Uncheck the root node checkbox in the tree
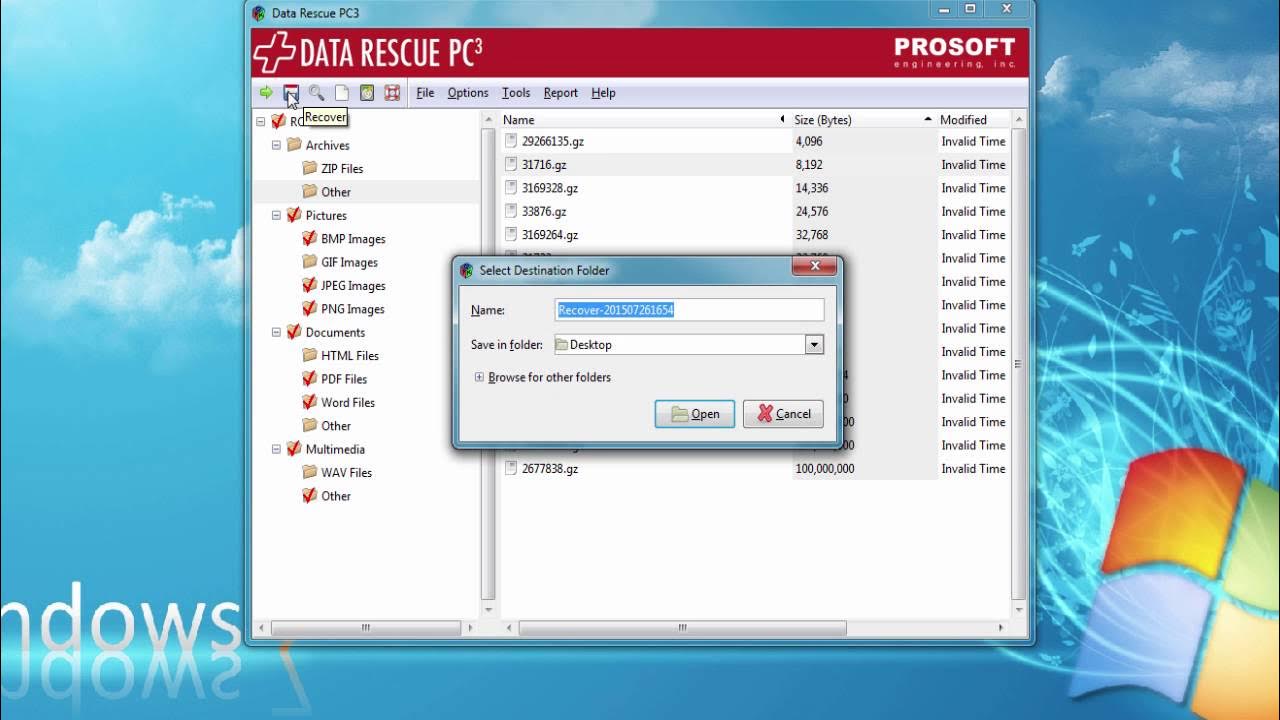Image resolution: width=1280 pixels, height=720 pixels. [x=278, y=121]
